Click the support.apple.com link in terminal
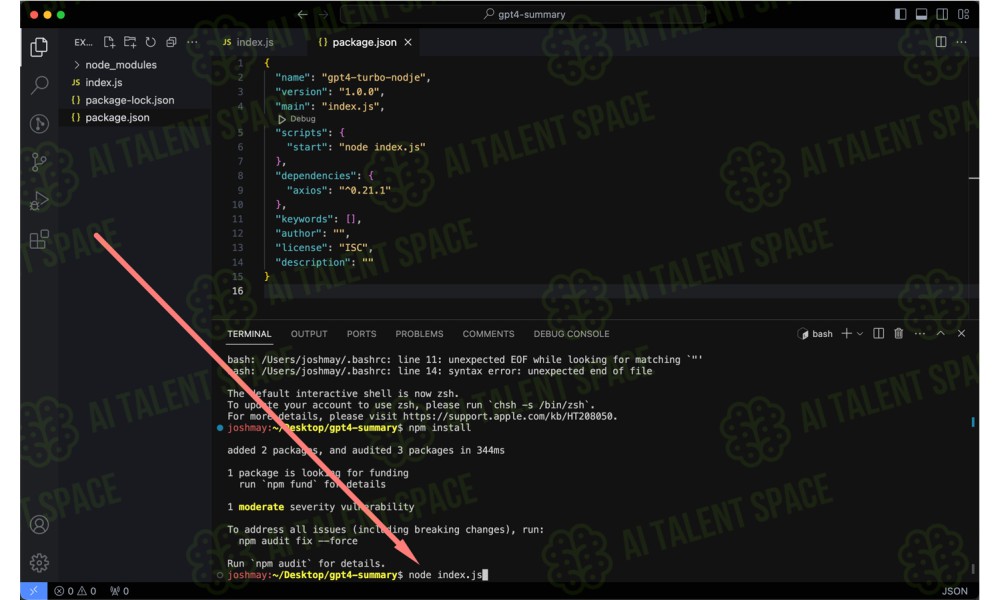This screenshot has width=1000, height=600. click(510, 416)
